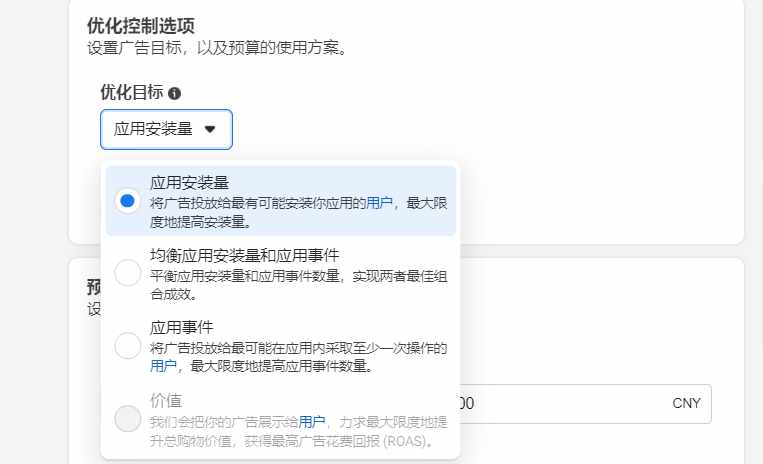
Task: Select the 应用安装量 radio button
Action: coord(127,200)
